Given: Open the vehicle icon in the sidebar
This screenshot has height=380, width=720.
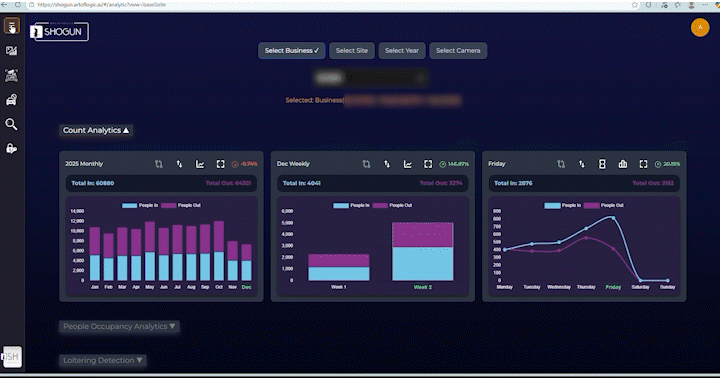Looking at the screenshot, I should pos(11,100).
